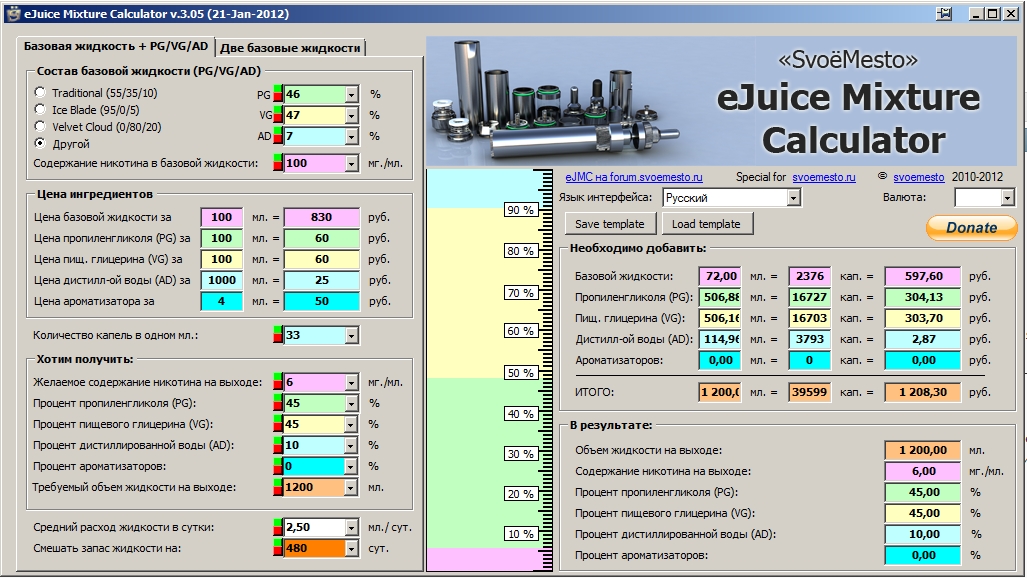Open the Процент пищевого глицерина (VG) 45 dropdown
The width and height of the screenshot is (1027, 578).
click(352, 424)
